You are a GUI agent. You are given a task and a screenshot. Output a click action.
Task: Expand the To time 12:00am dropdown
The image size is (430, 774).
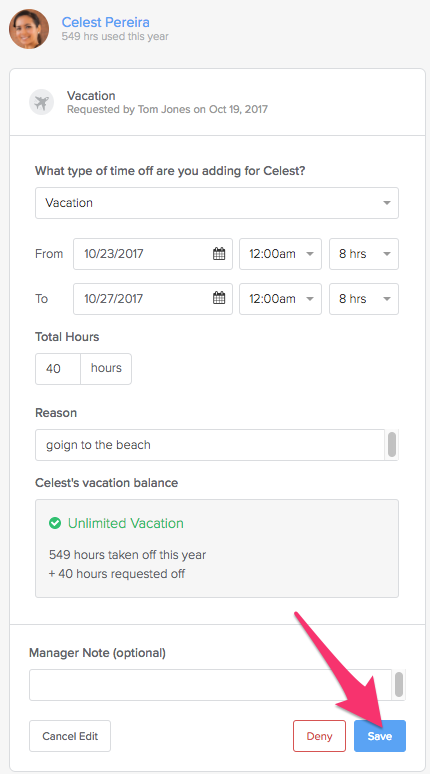pyautogui.click(x=280, y=299)
